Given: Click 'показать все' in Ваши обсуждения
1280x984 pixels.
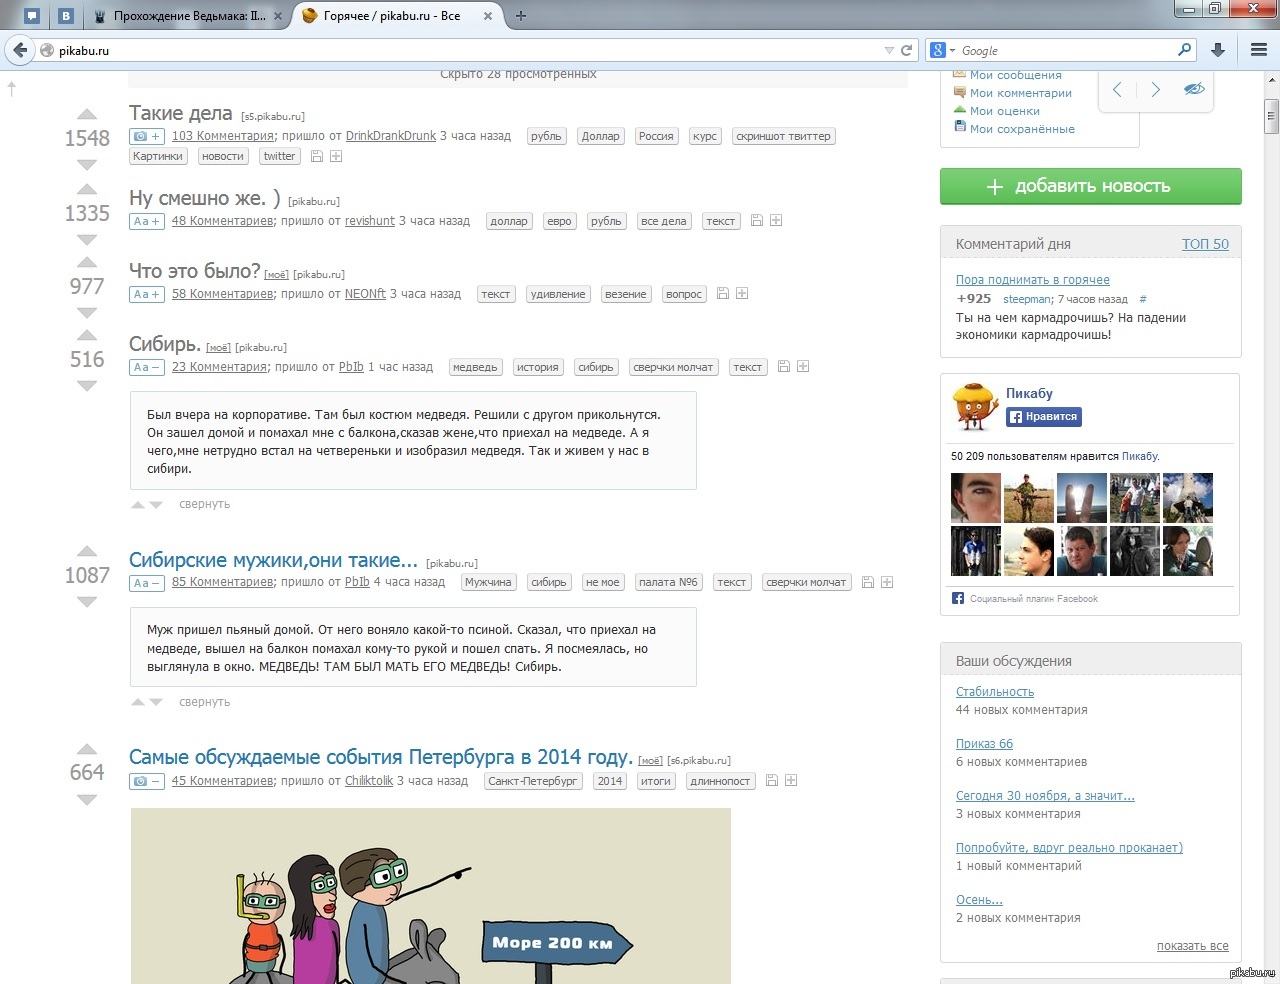Looking at the screenshot, I should [1192, 946].
